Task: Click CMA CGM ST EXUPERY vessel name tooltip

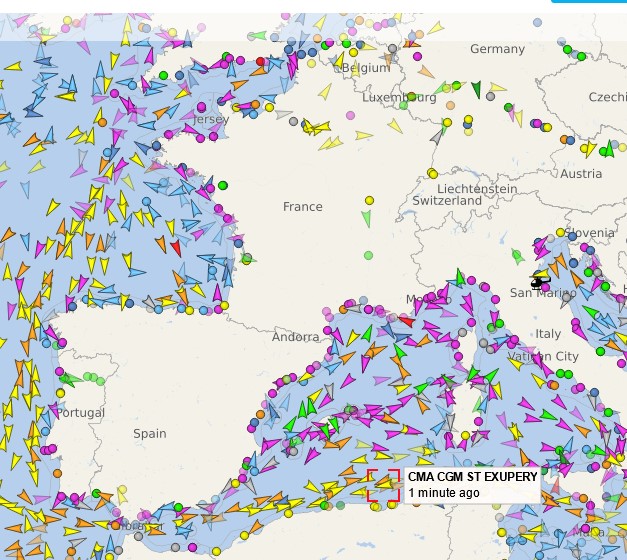Action: (x=472, y=476)
